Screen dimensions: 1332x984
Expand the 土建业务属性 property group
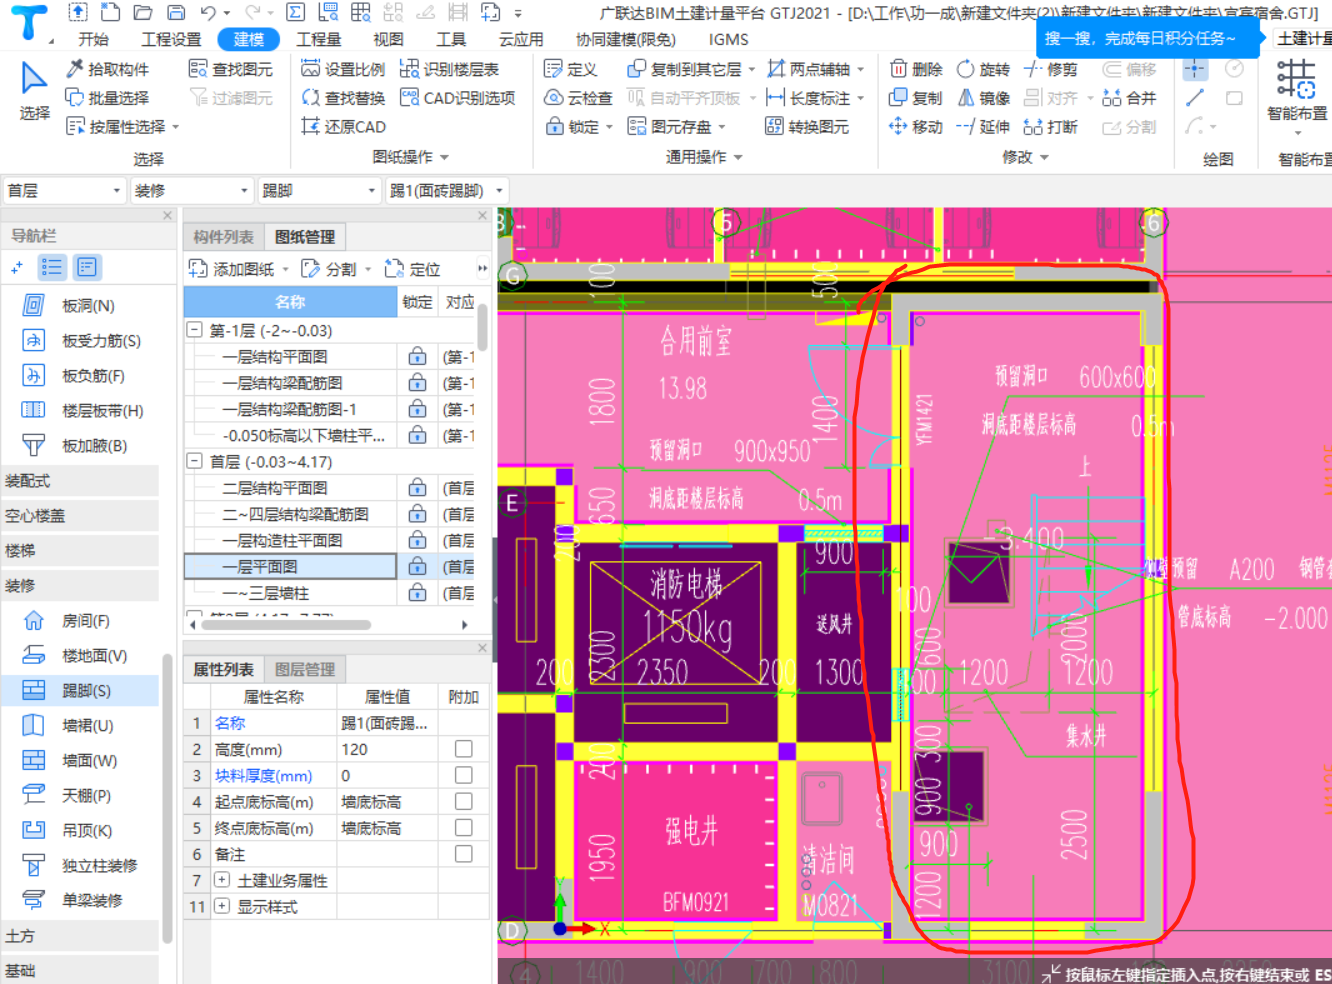tap(222, 880)
